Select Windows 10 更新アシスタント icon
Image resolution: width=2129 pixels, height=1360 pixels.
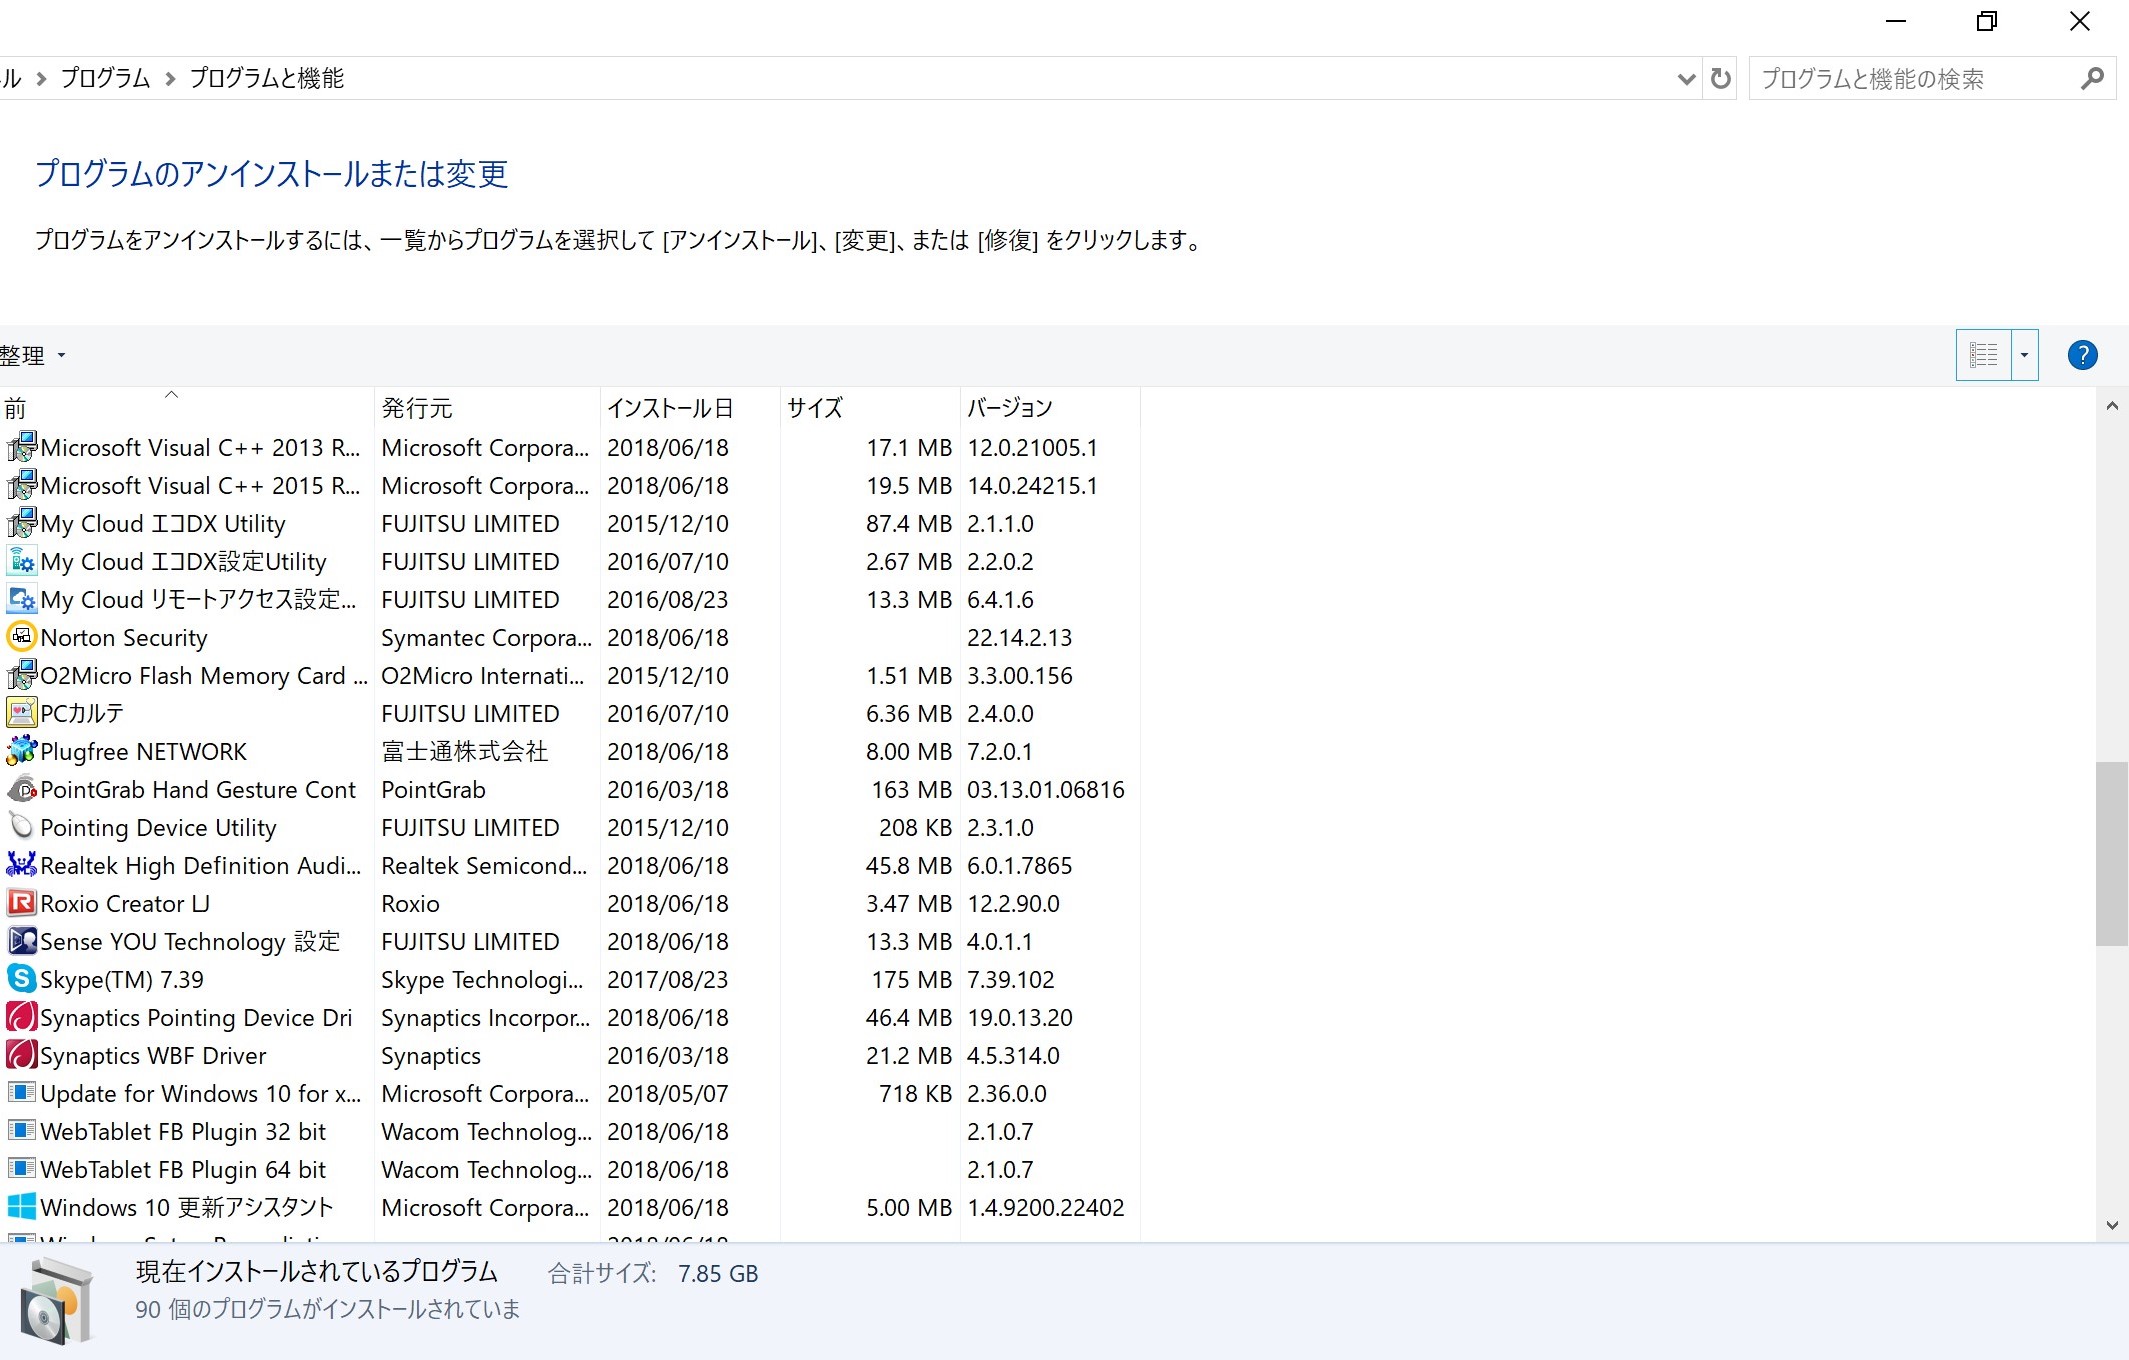(21, 1207)
